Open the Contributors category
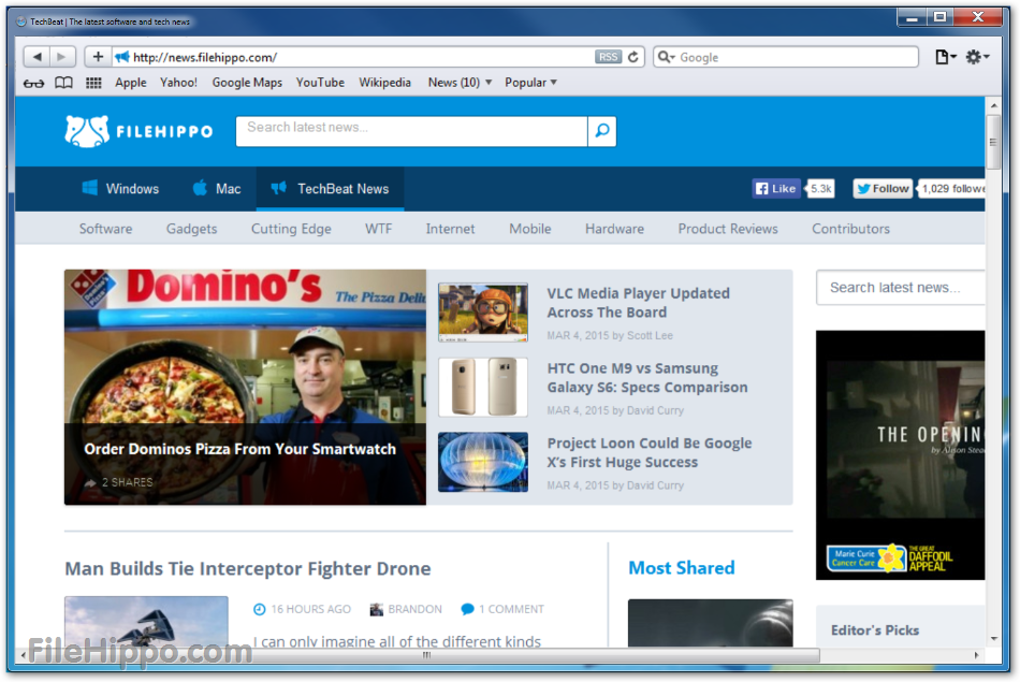The width and height of the screenshot is (1020, 682). (x=851, y=229)
